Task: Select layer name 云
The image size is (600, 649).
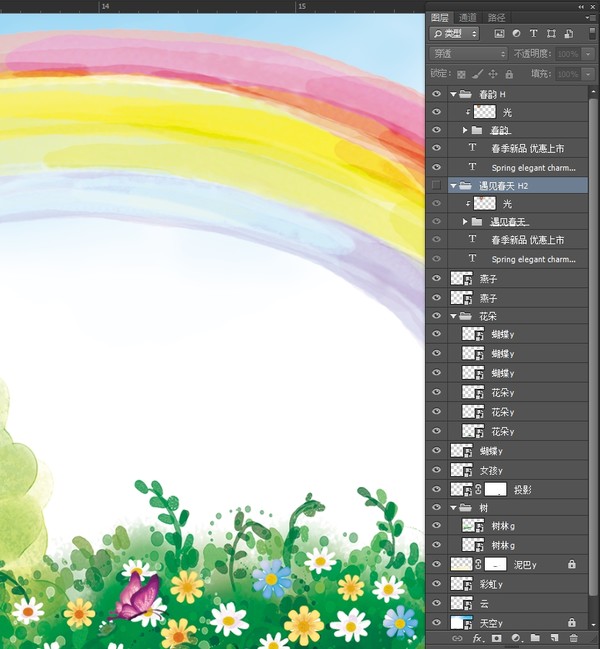Action: pos(484,603)
